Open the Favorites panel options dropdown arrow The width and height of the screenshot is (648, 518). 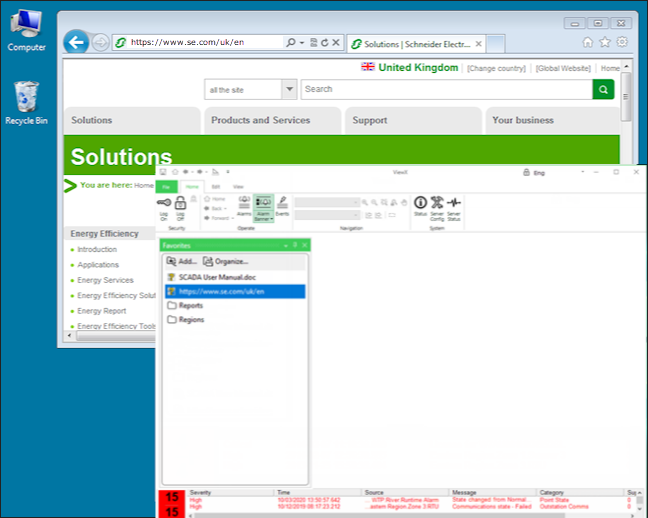click(x=286, y=245)
